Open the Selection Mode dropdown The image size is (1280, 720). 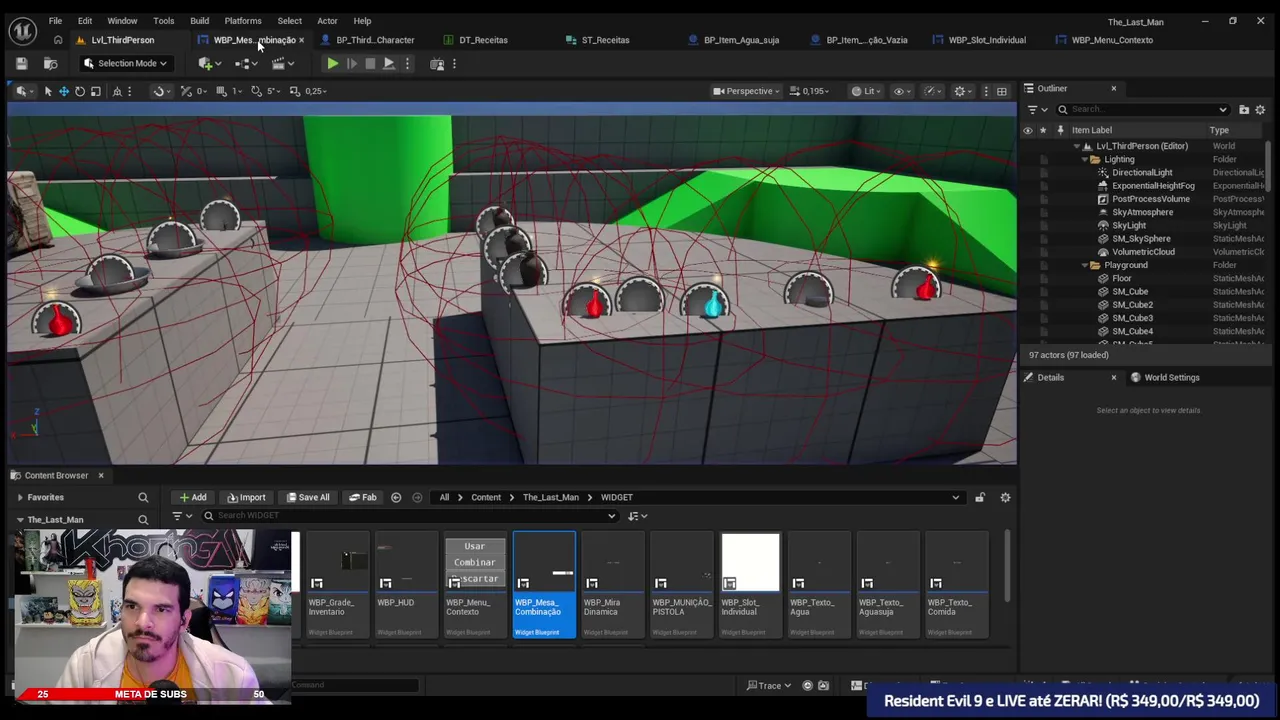point(126,64)
